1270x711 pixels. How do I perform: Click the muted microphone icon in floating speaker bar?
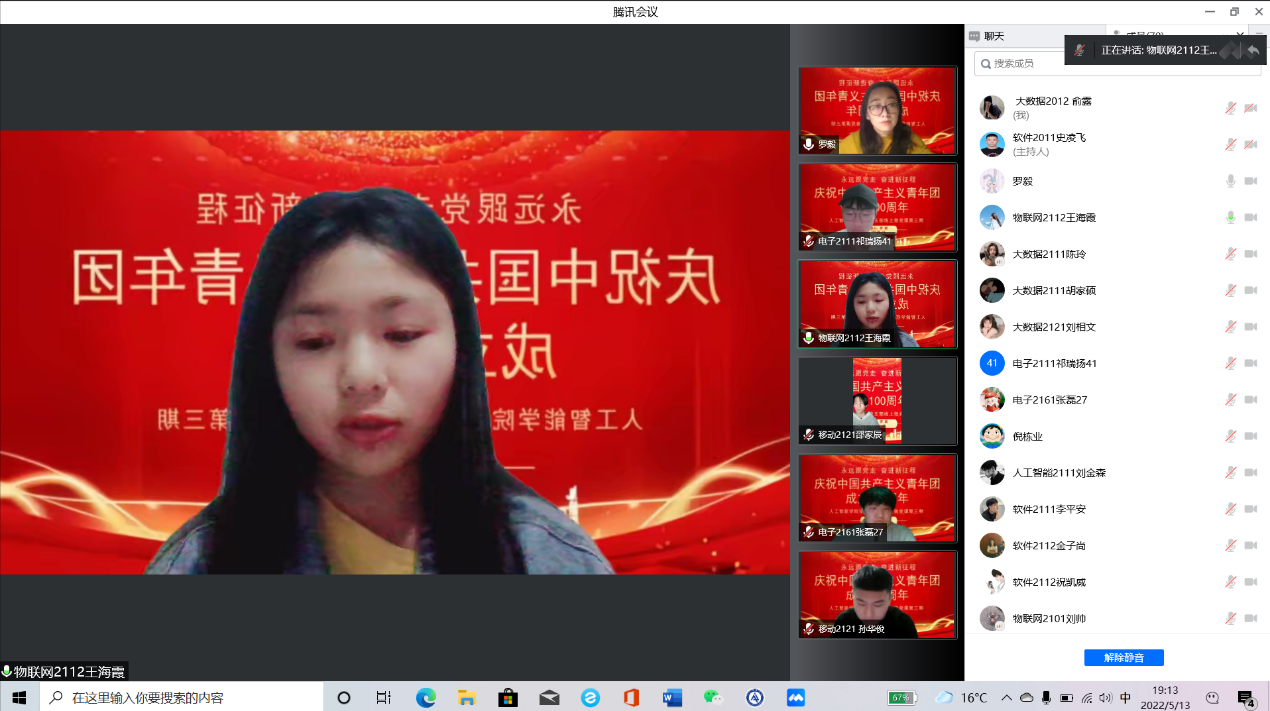tap(1080, 50)
